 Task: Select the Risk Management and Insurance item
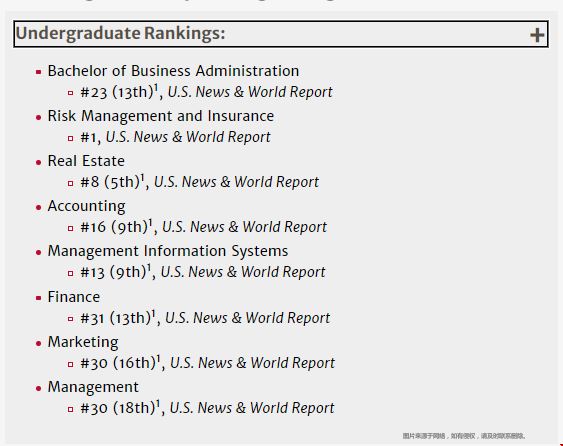(160, 116)
